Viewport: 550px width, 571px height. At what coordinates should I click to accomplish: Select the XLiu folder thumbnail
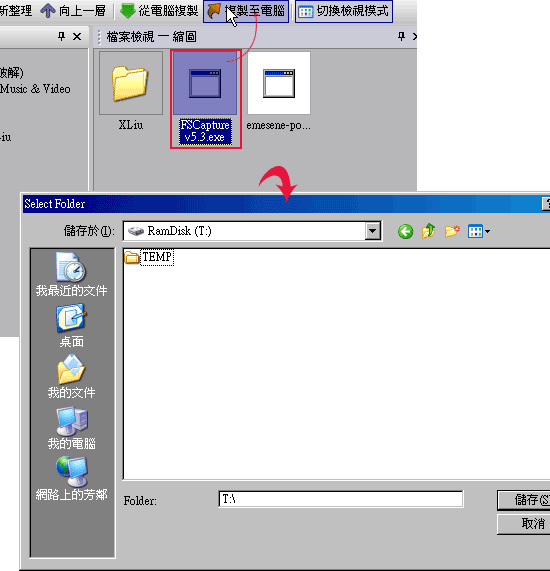pos(131,91)
